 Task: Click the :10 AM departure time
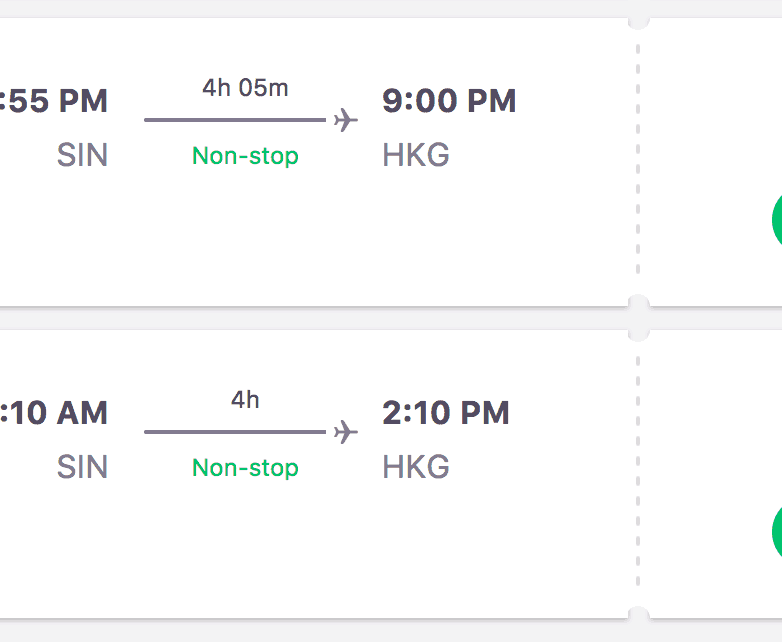tap(54, 413)
